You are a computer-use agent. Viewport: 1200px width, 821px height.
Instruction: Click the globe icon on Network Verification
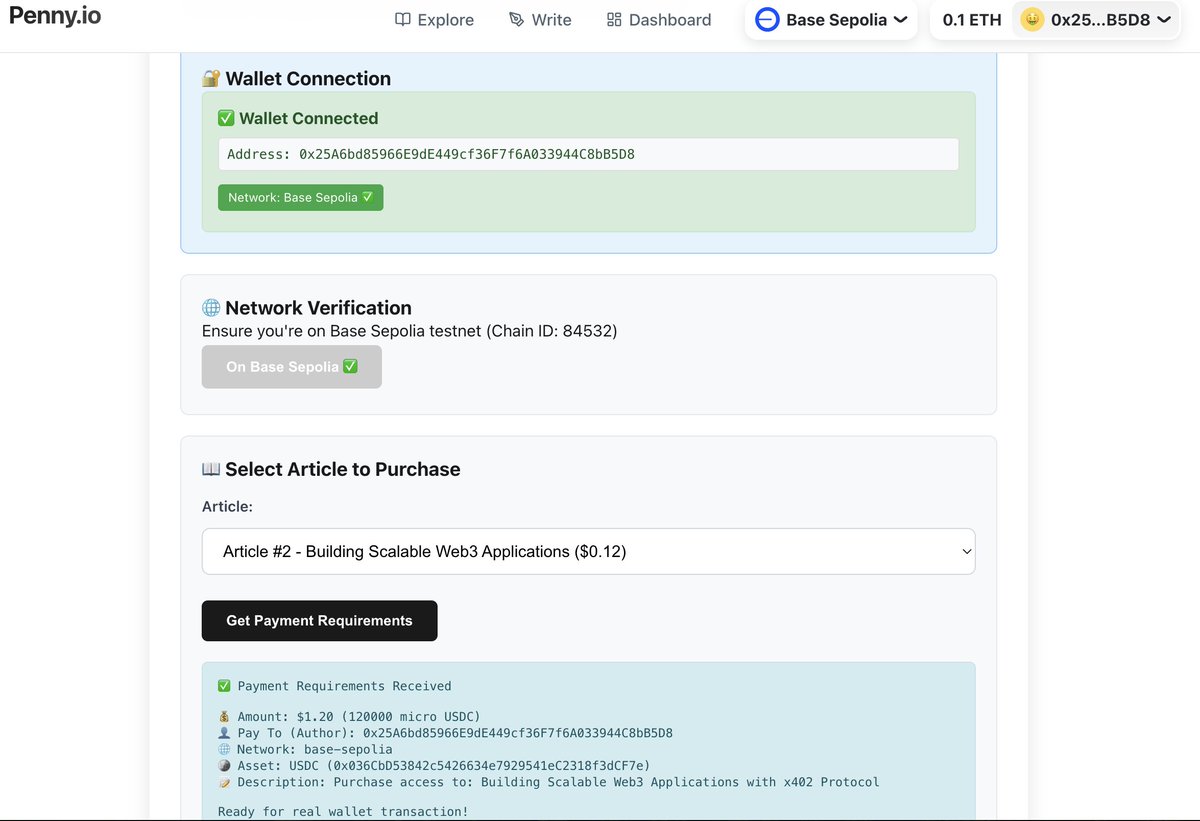[210, 308]
